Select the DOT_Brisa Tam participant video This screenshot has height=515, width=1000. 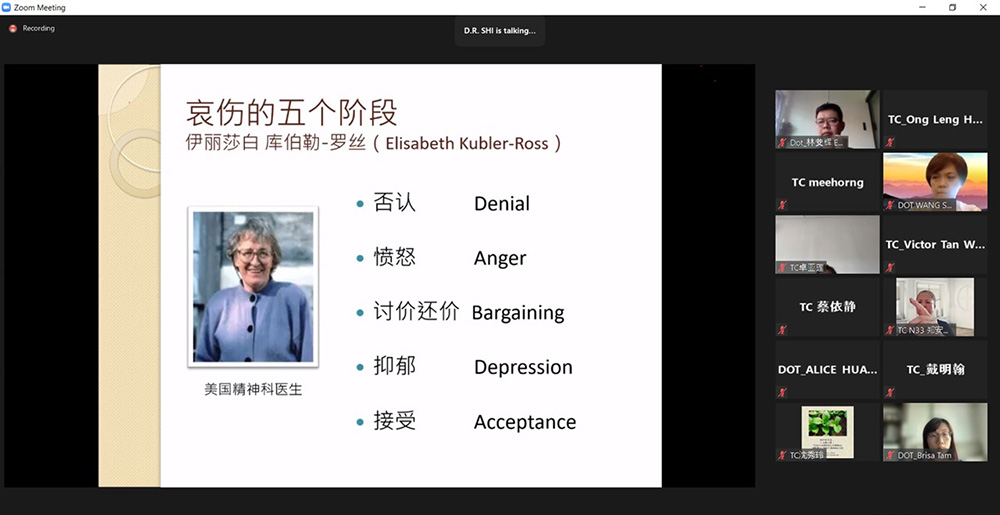click(935, 431)
